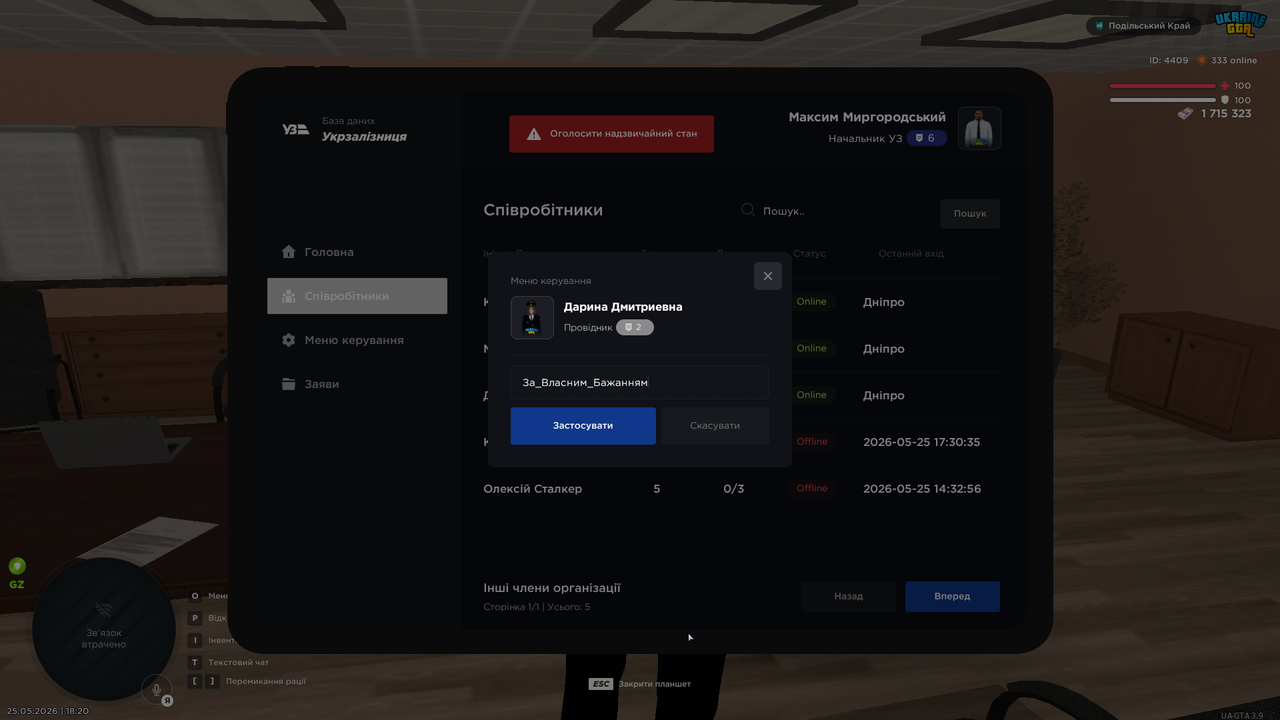This screenshot has height=720, width=1280.
Task: Click the armor shield icon in HUD
Action: 1226,100
